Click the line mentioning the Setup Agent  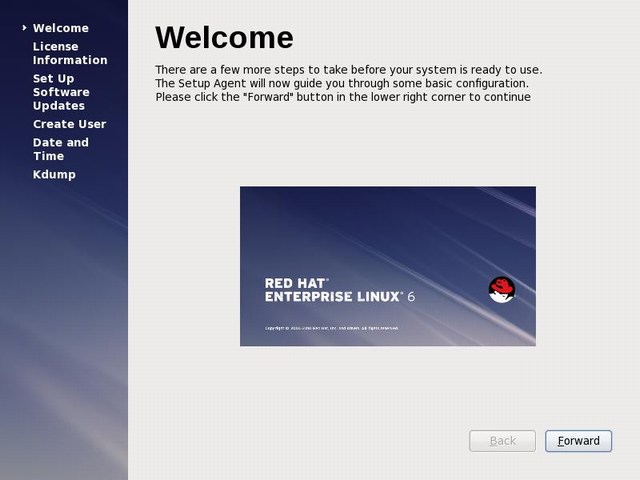pyautogui.click(x=342, y=83)
